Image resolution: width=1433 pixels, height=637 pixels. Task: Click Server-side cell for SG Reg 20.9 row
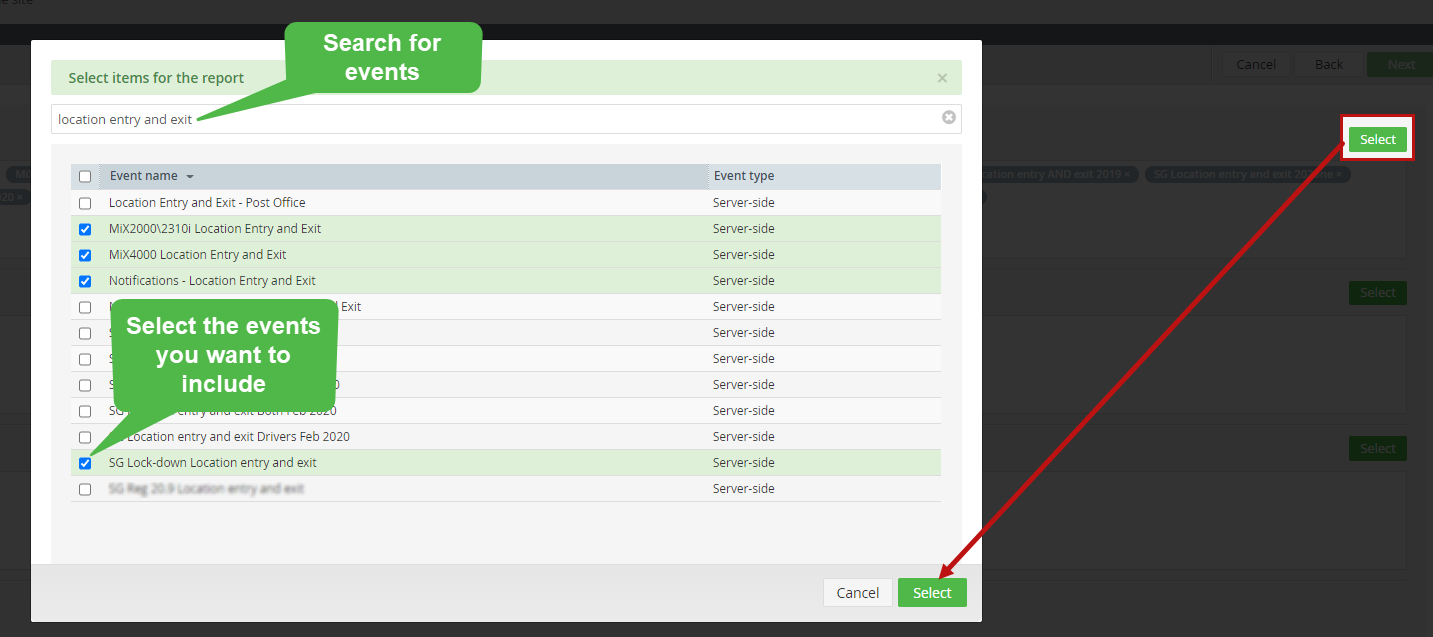click(x=743, y=489)
